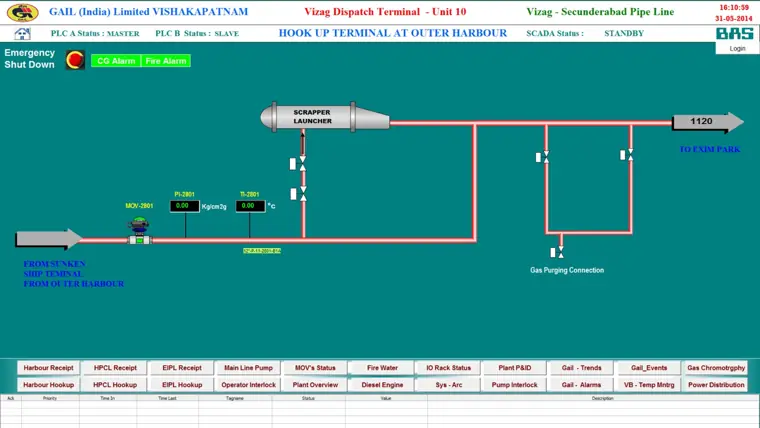Click 'MASTER' PLC A status text
760x428 pixels.
[123, 33]
